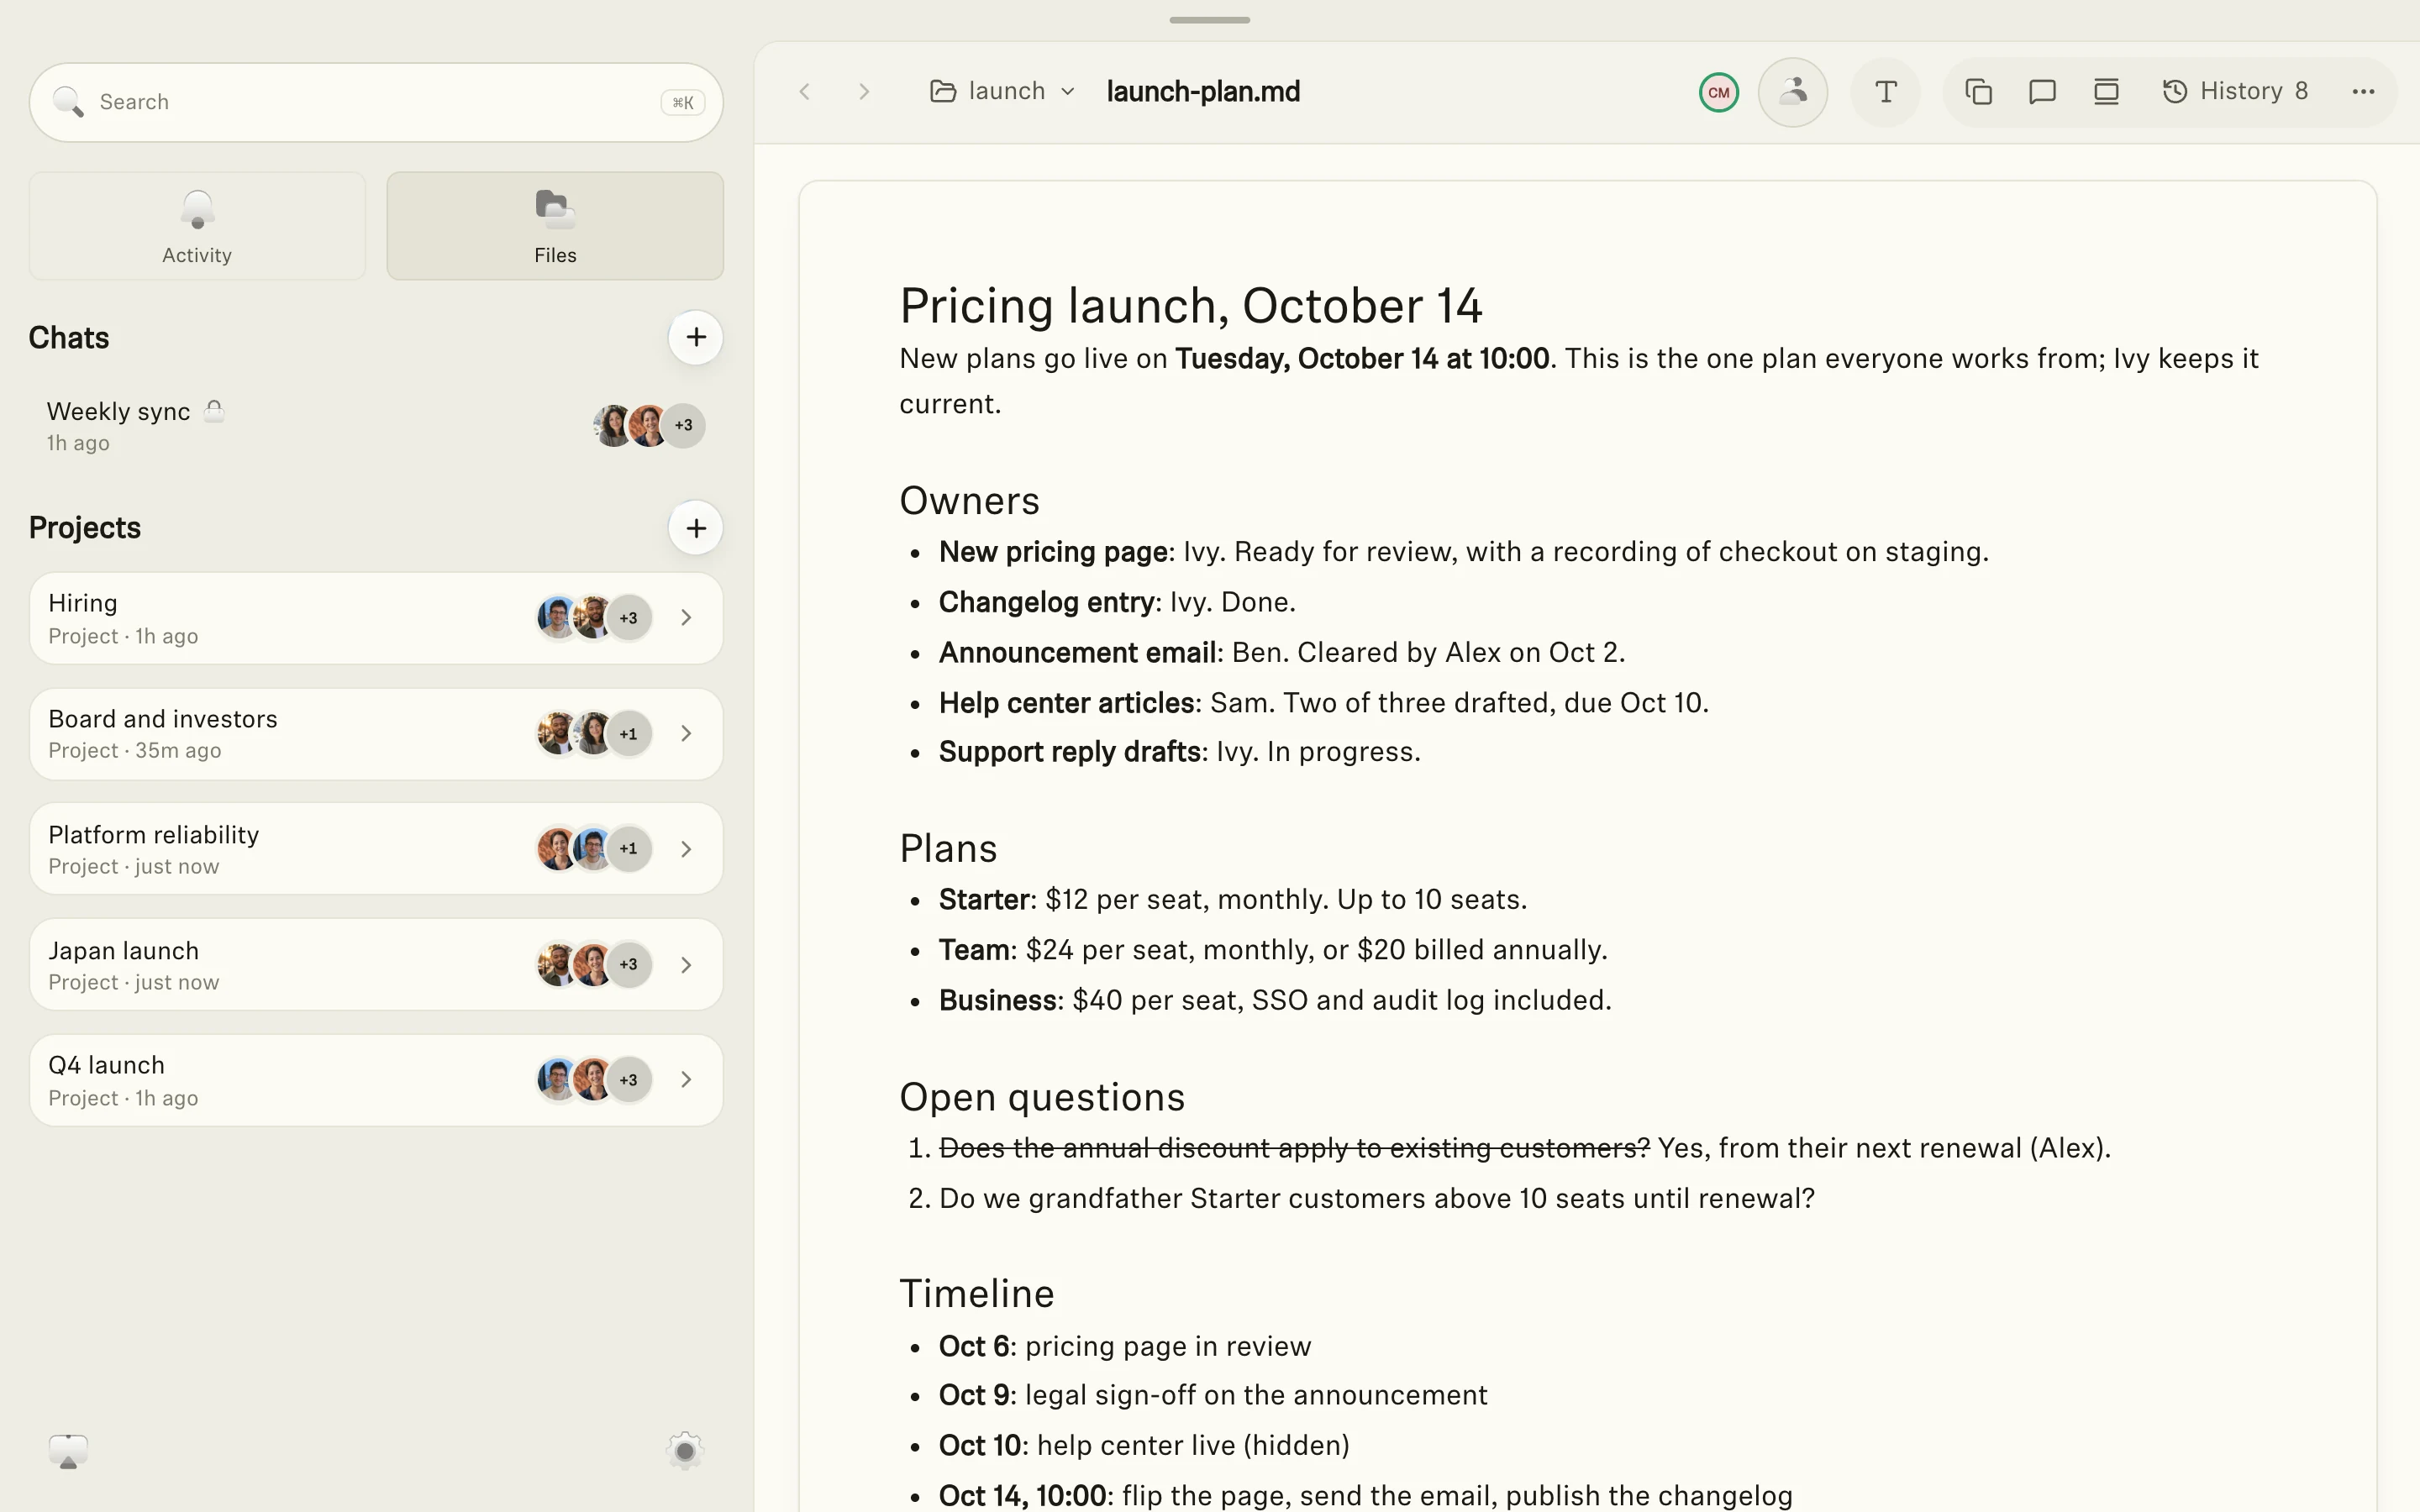Open the more options ellipsis menu
The image size is (2420, 1512).
[2364, 92]
